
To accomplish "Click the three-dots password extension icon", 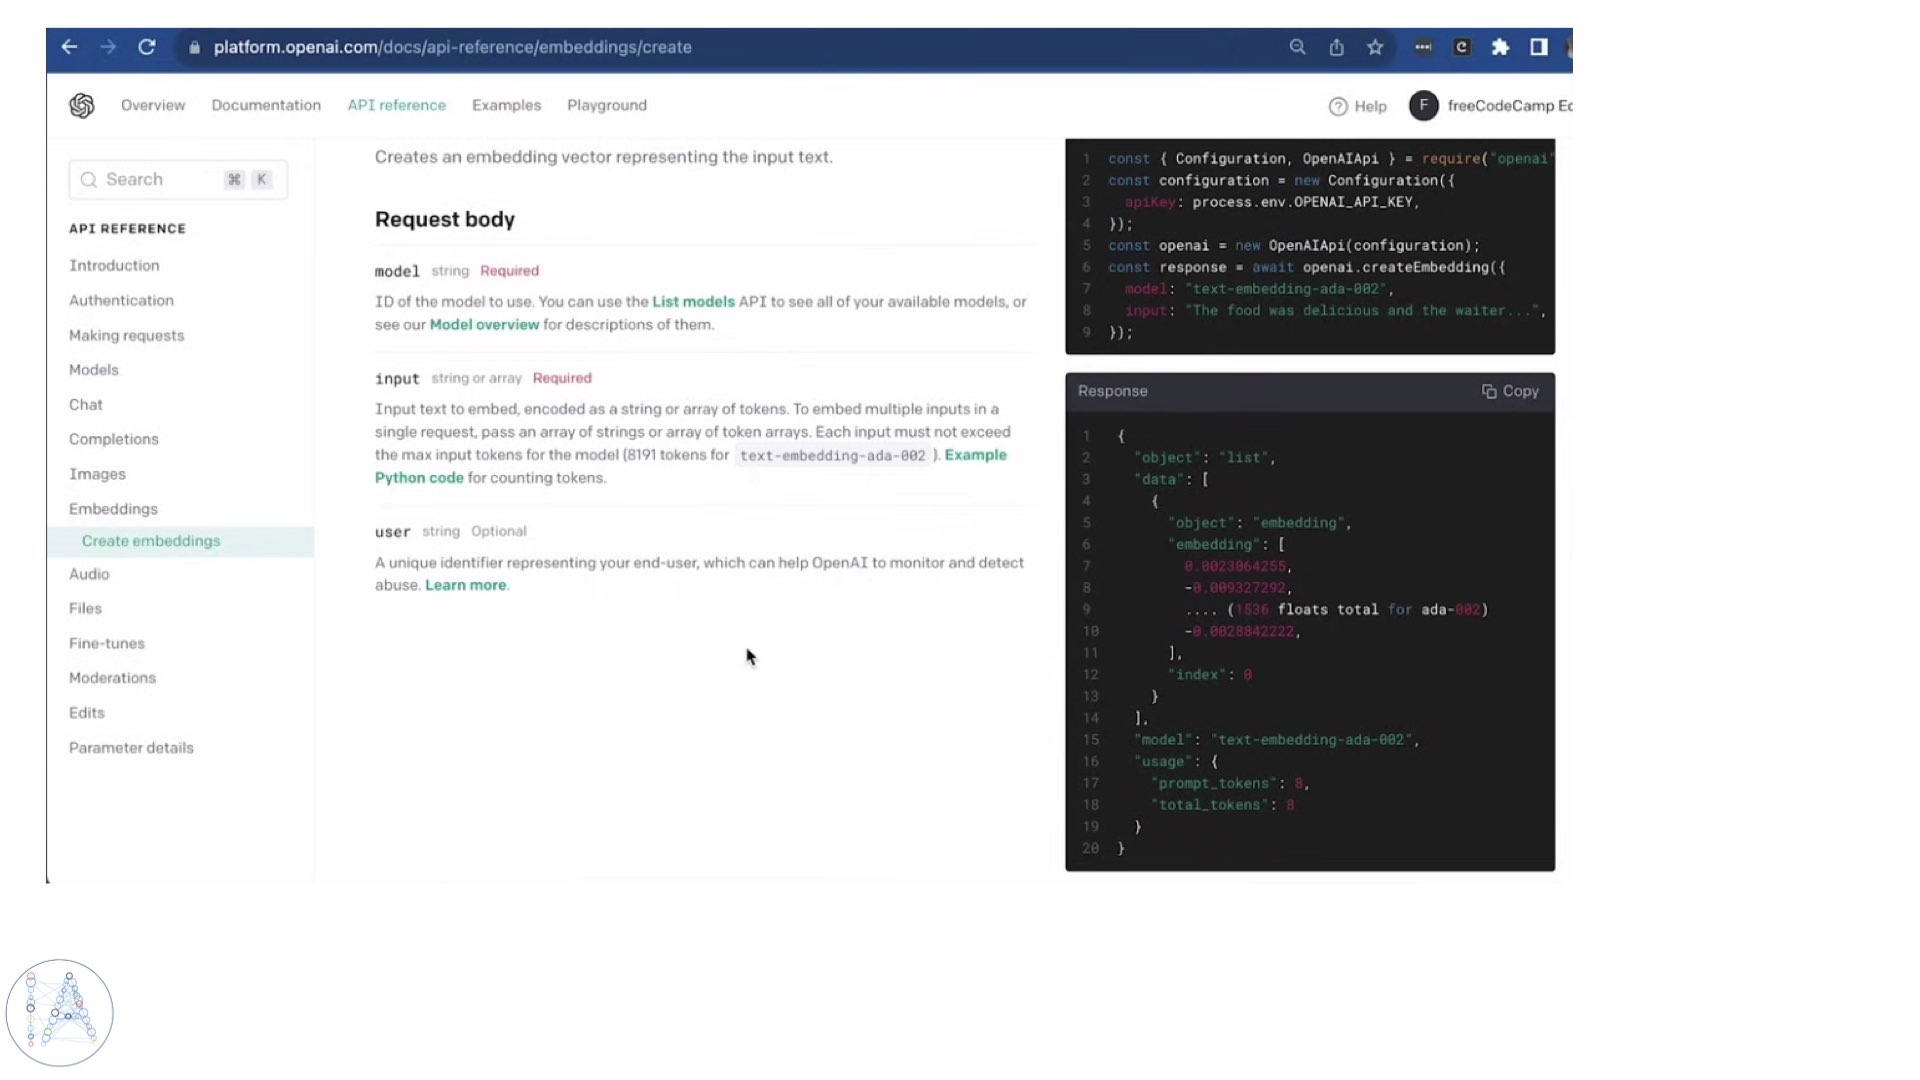I will 1423,47.
